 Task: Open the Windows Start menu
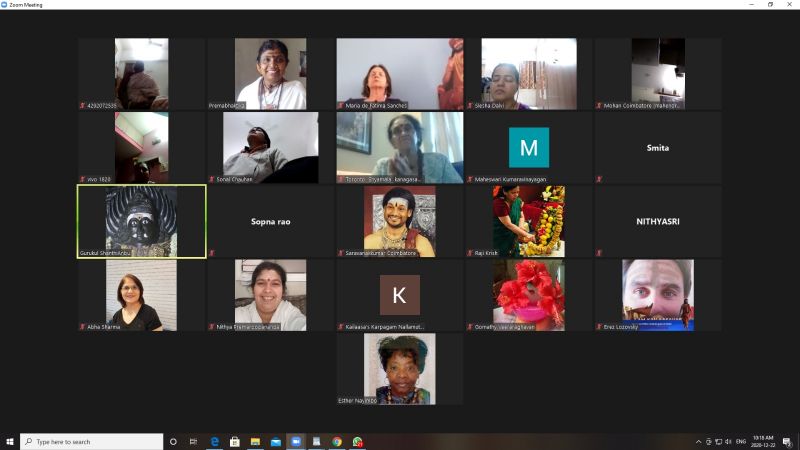10,441
